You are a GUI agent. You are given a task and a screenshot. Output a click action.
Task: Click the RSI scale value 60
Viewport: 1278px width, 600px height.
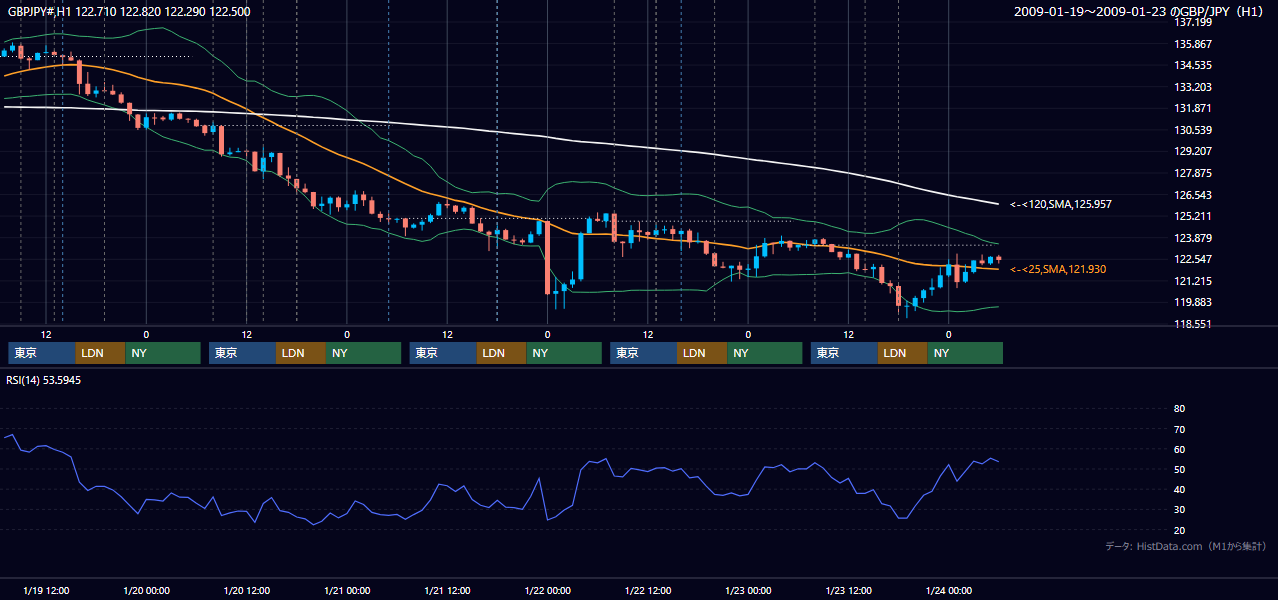pos(1179,449)
